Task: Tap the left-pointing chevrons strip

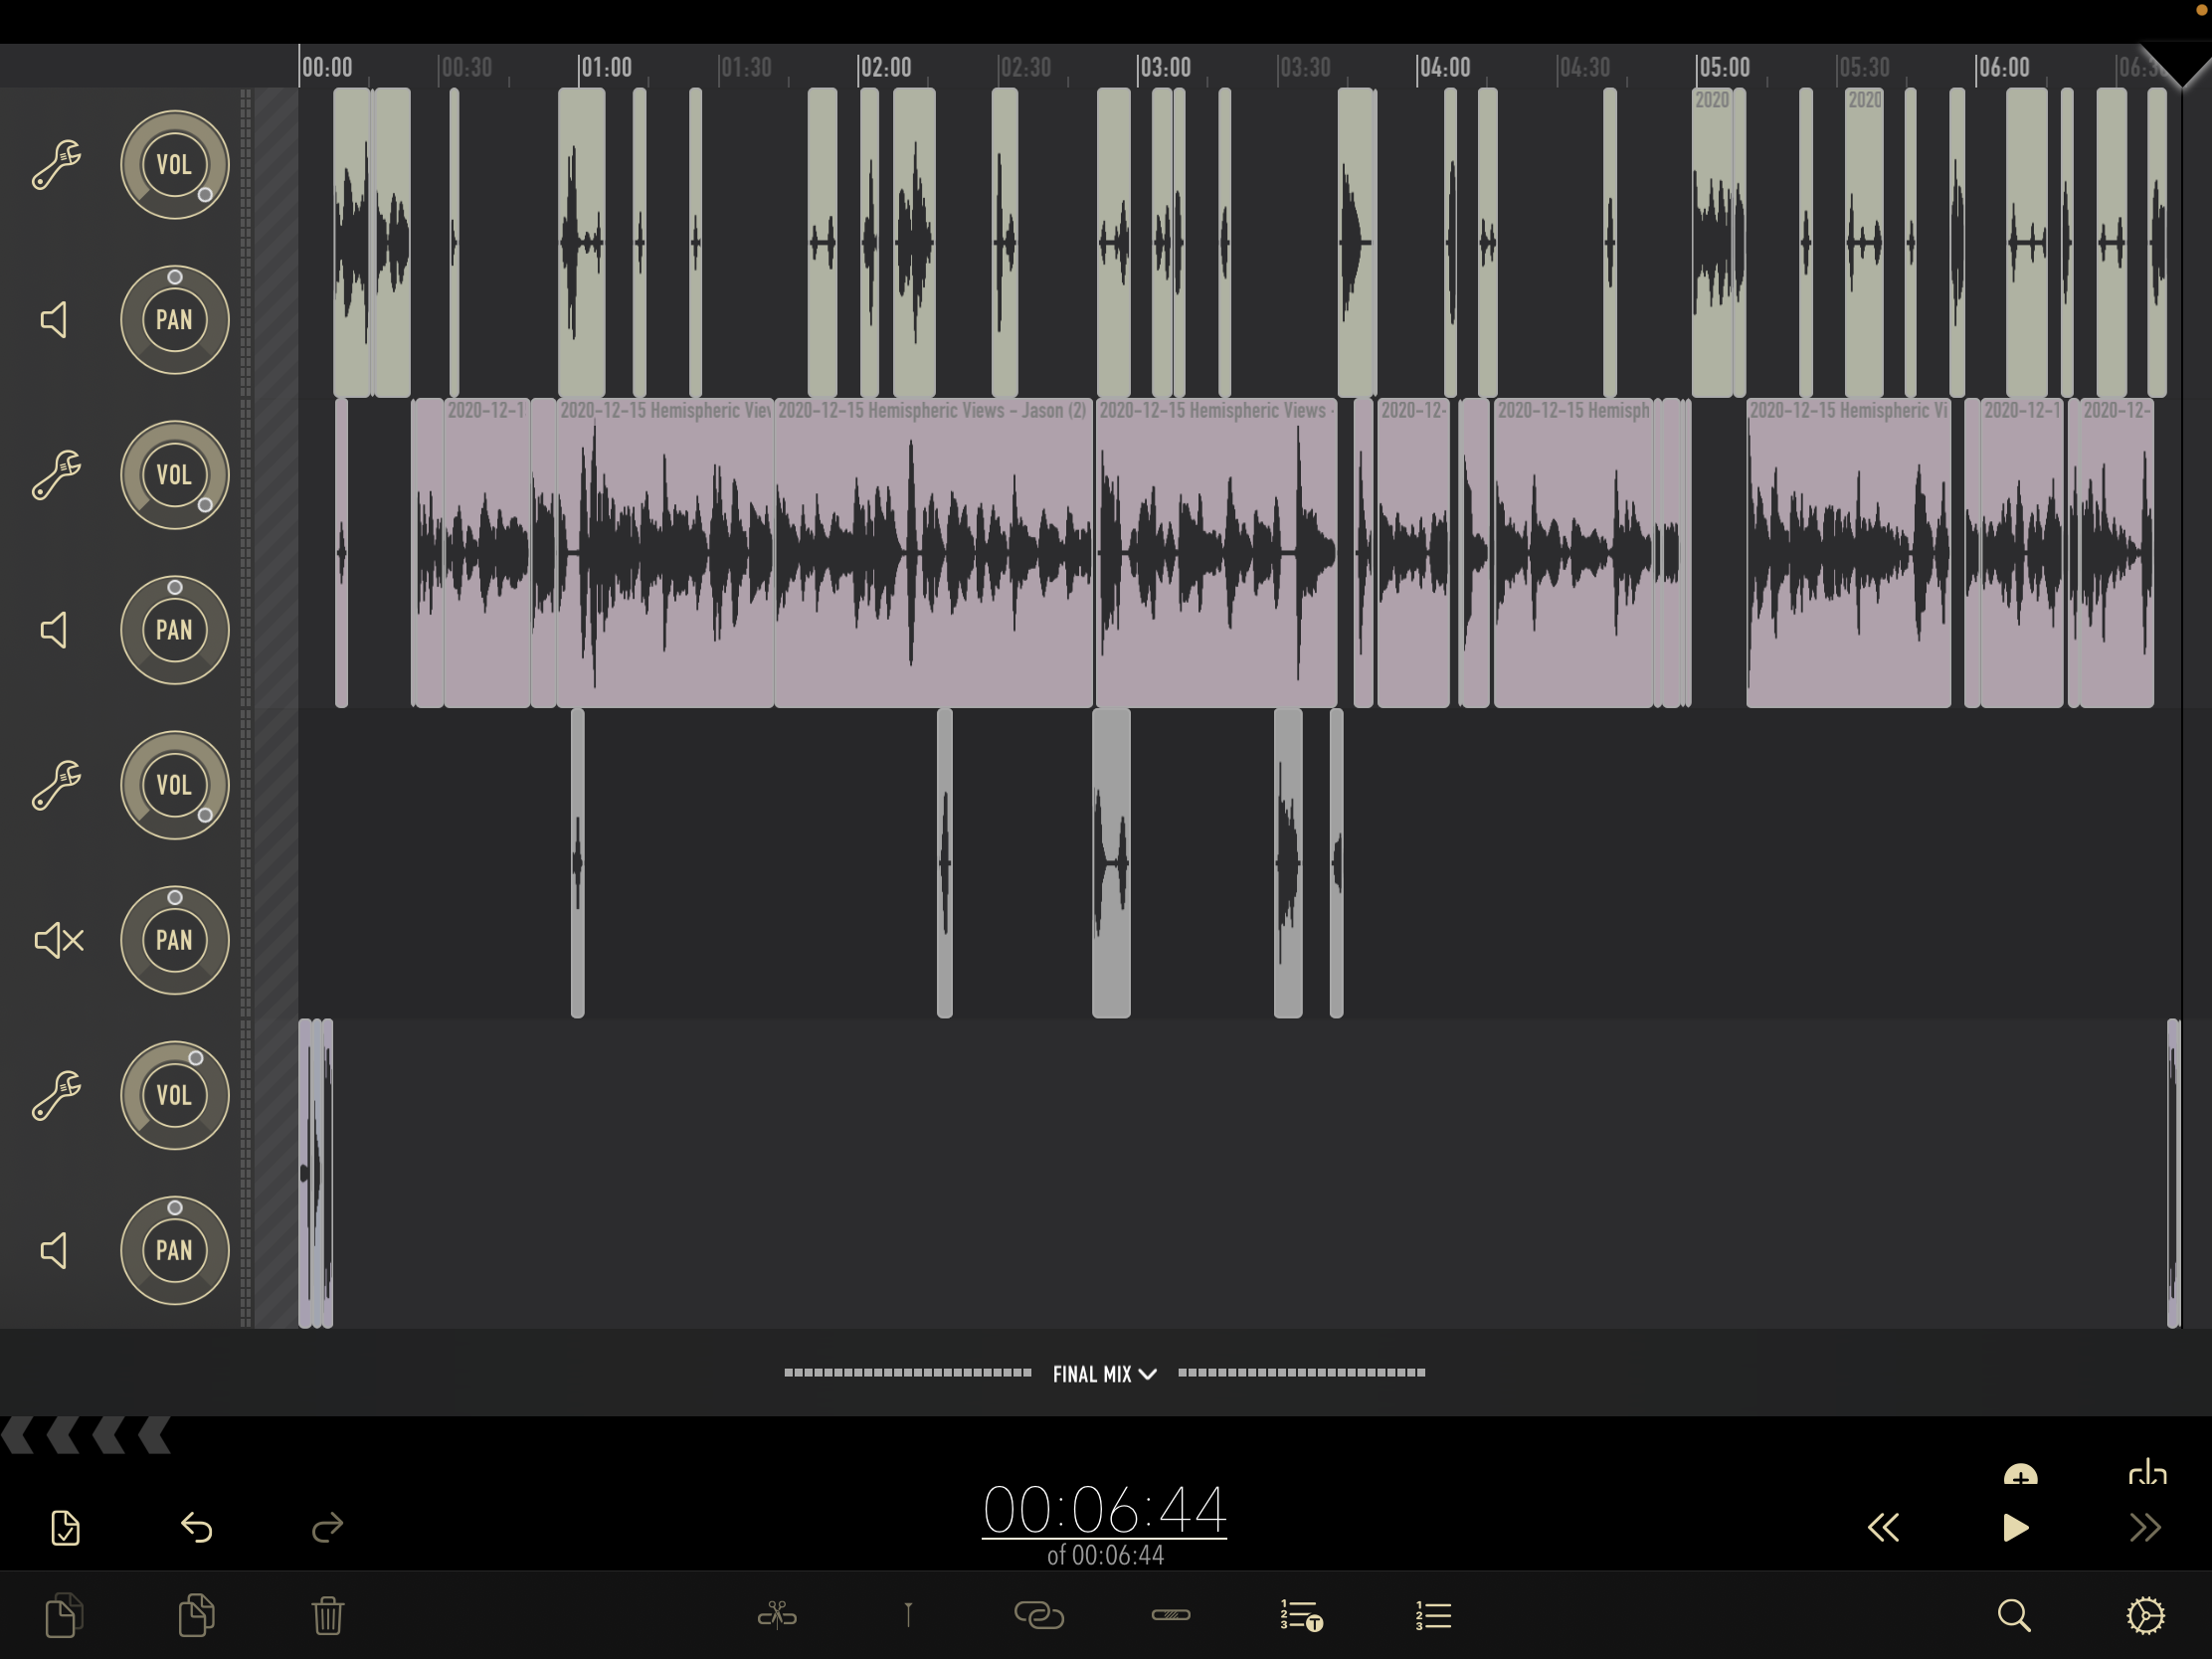Action: point(87,1435)
